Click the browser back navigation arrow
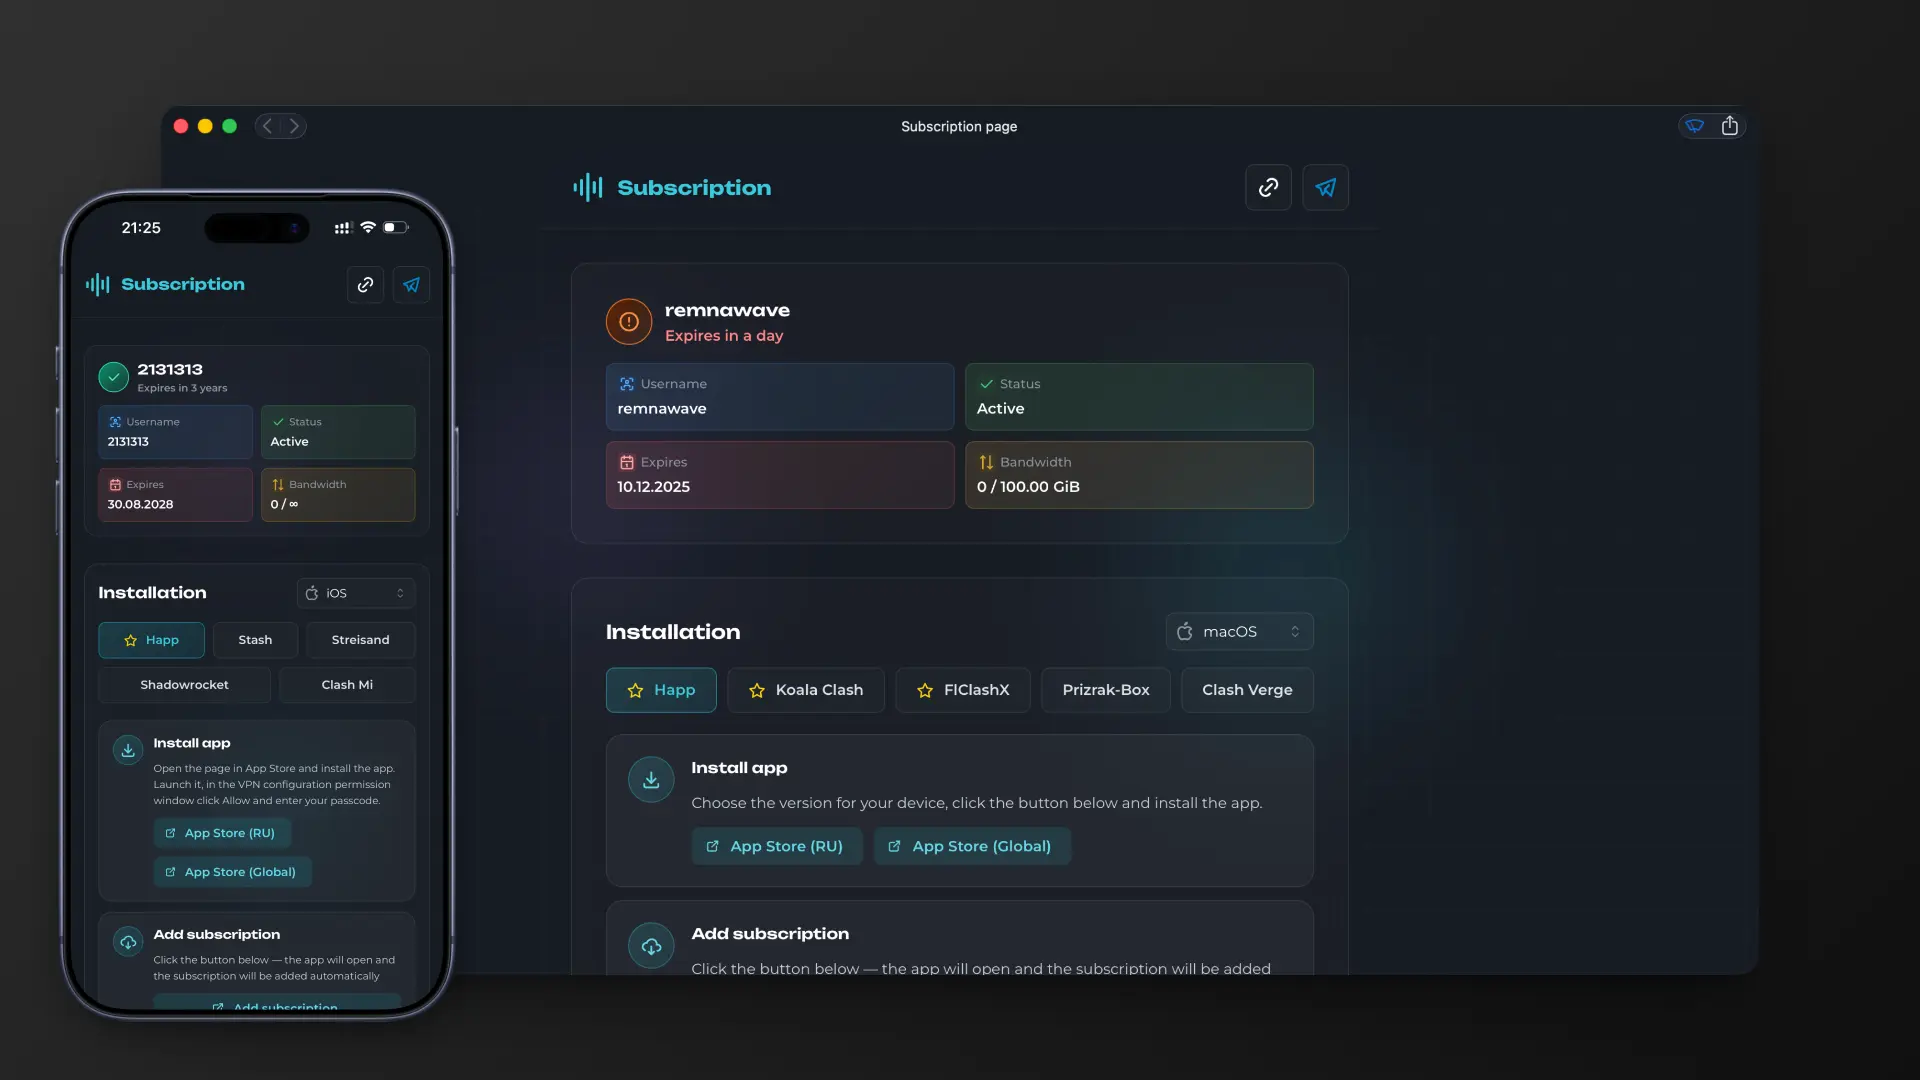Image resolution: width=1920 pixels, height=1080 pixels. click(266, 125)
